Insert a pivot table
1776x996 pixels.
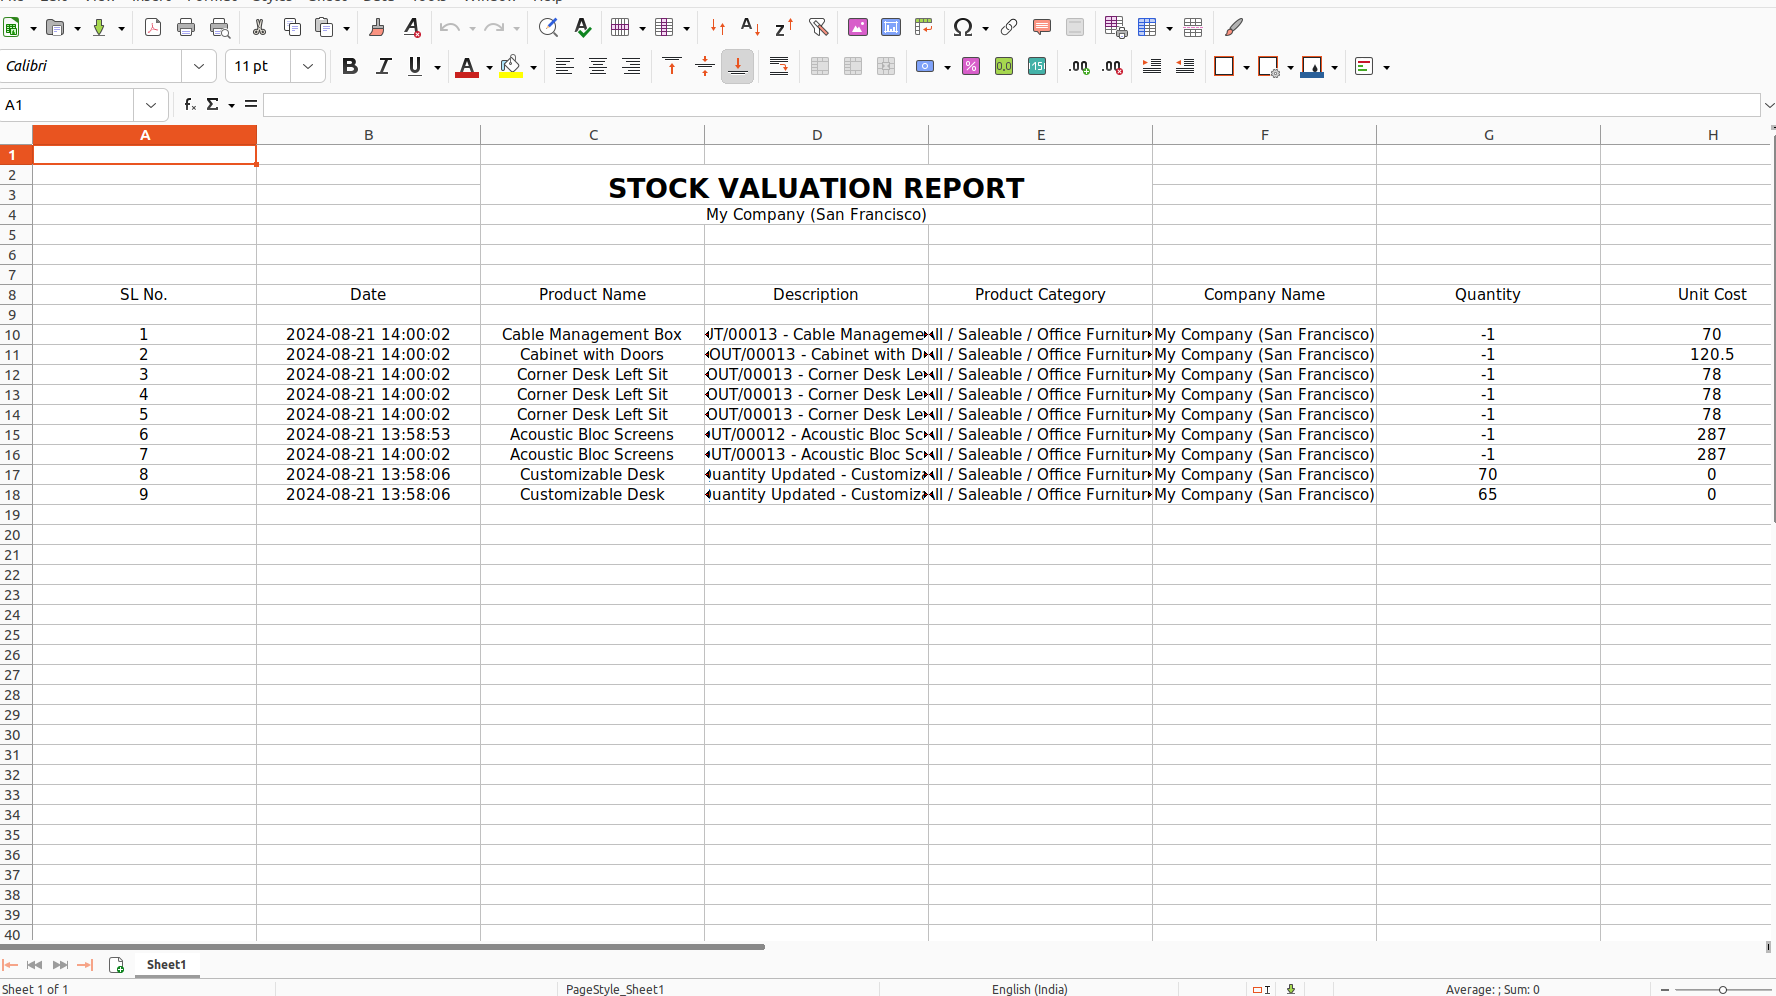click(924, 27)
